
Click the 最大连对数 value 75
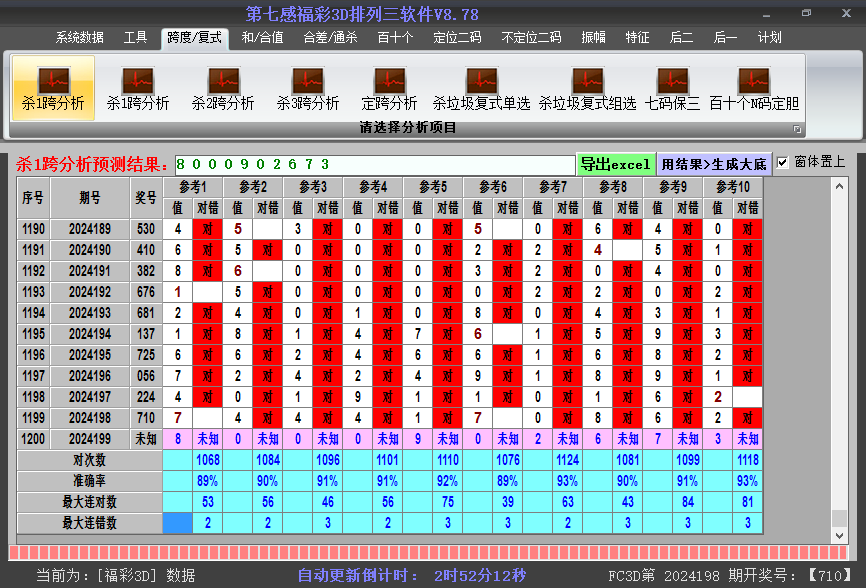click(448, 502)
